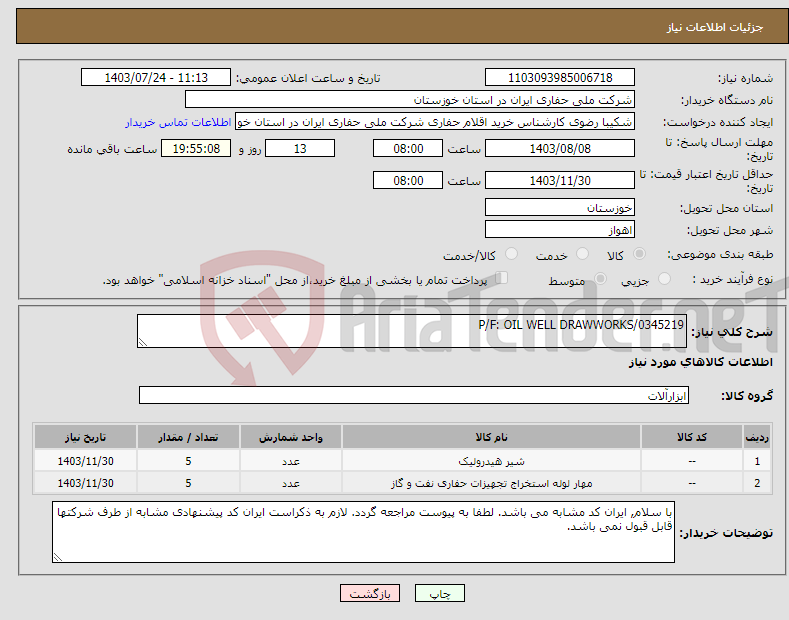Click the quantity 5 in شیر هیدرولیک row
This screenshot has height=620, width=789.
[x=188, y=460]
